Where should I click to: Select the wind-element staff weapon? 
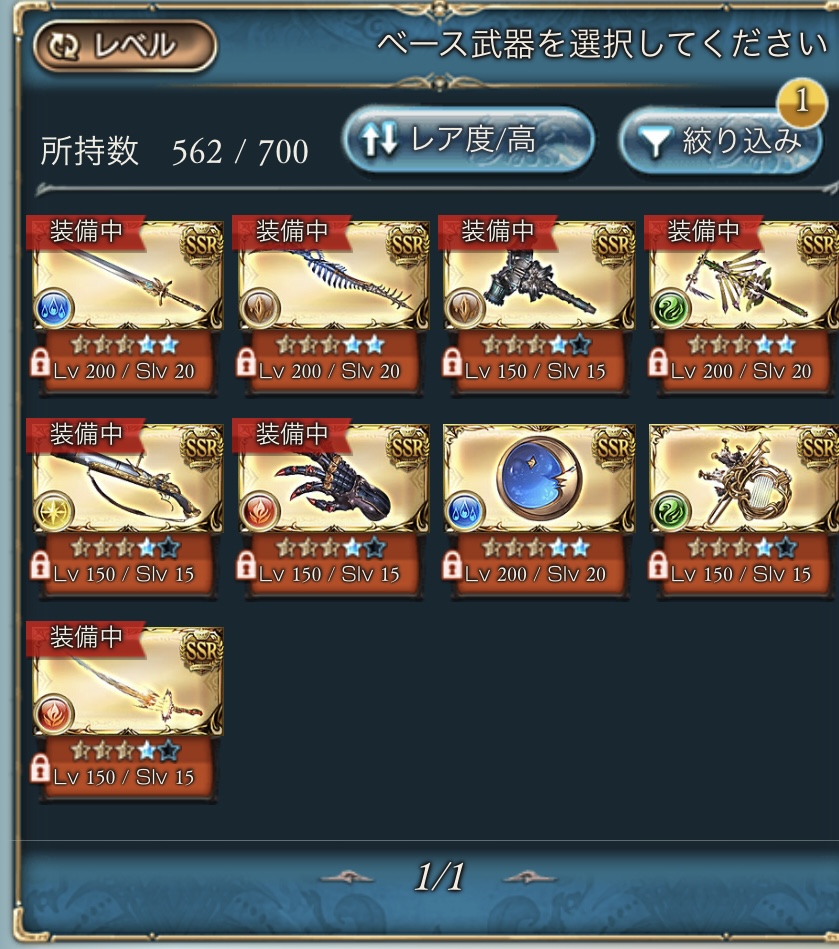pyautogui.click(x=743, y=306)
